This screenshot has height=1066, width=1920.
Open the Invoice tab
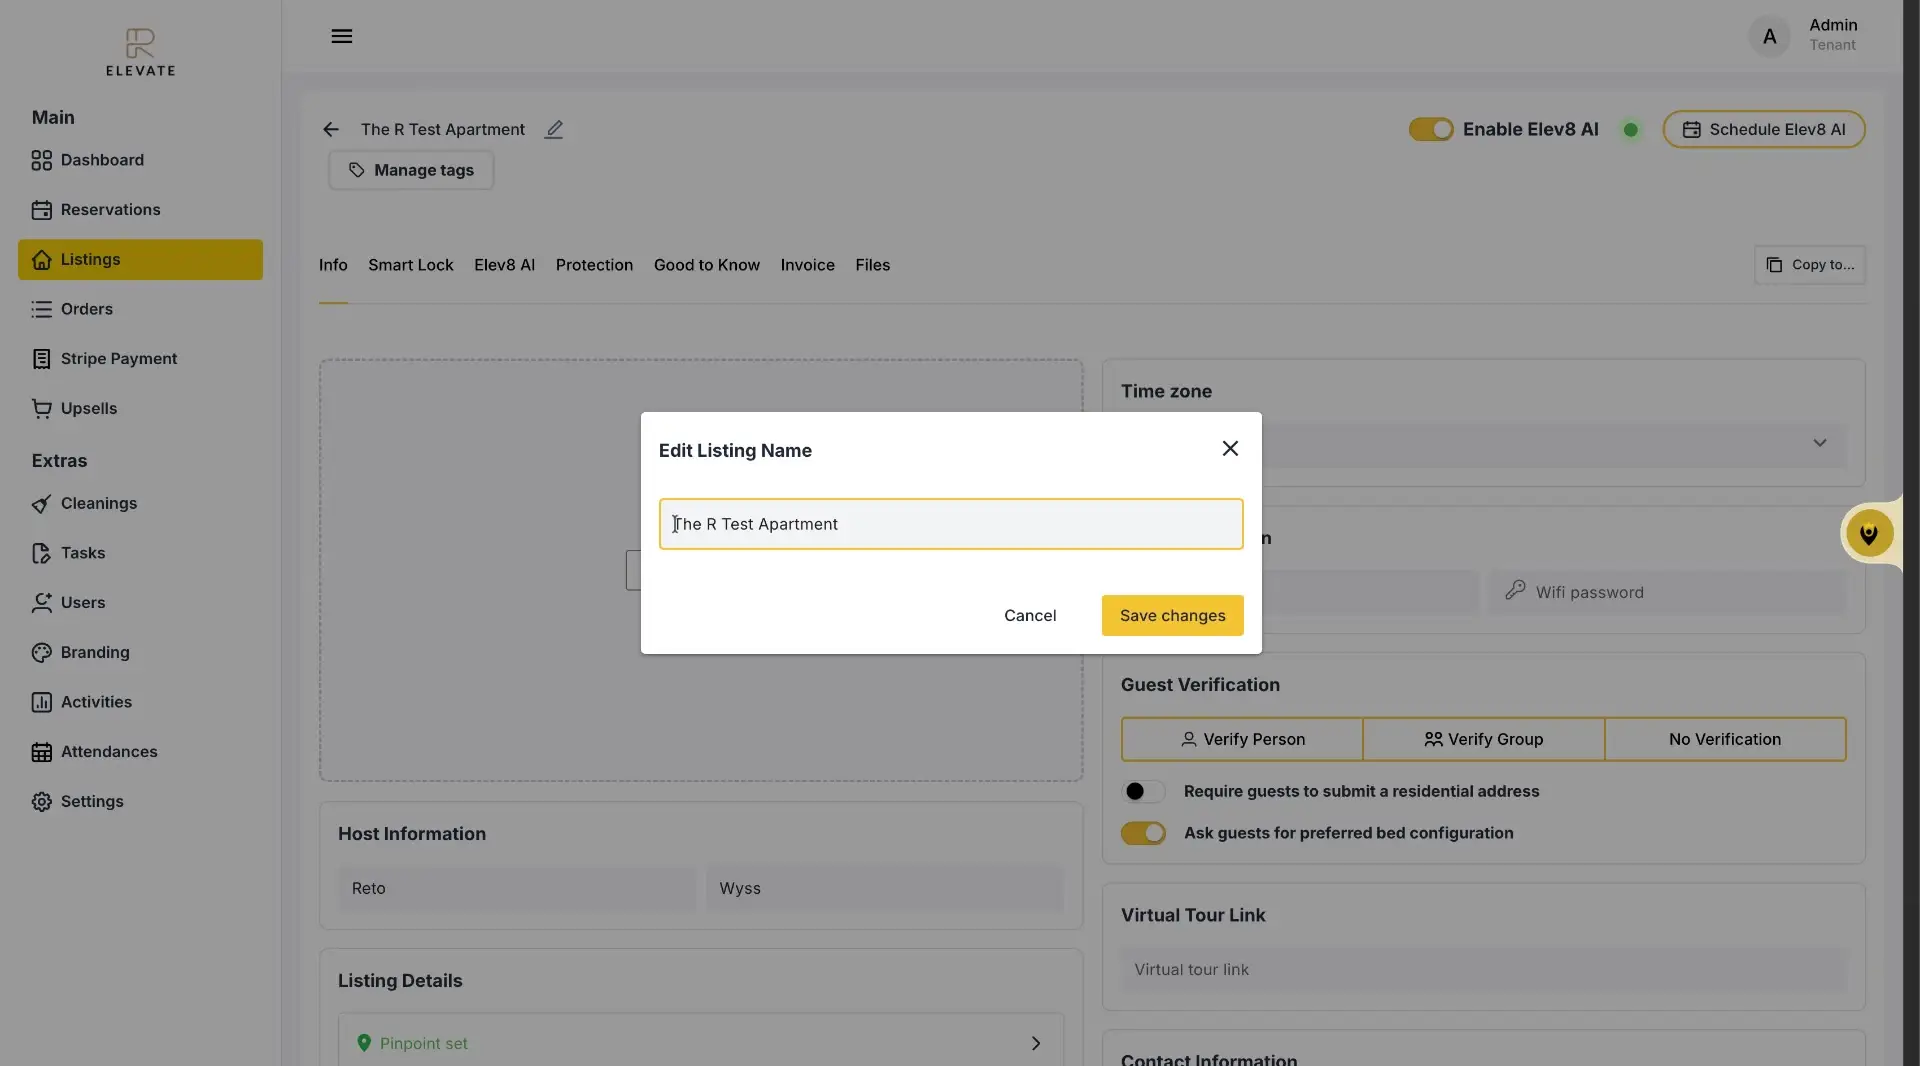(x=806, y=265)
